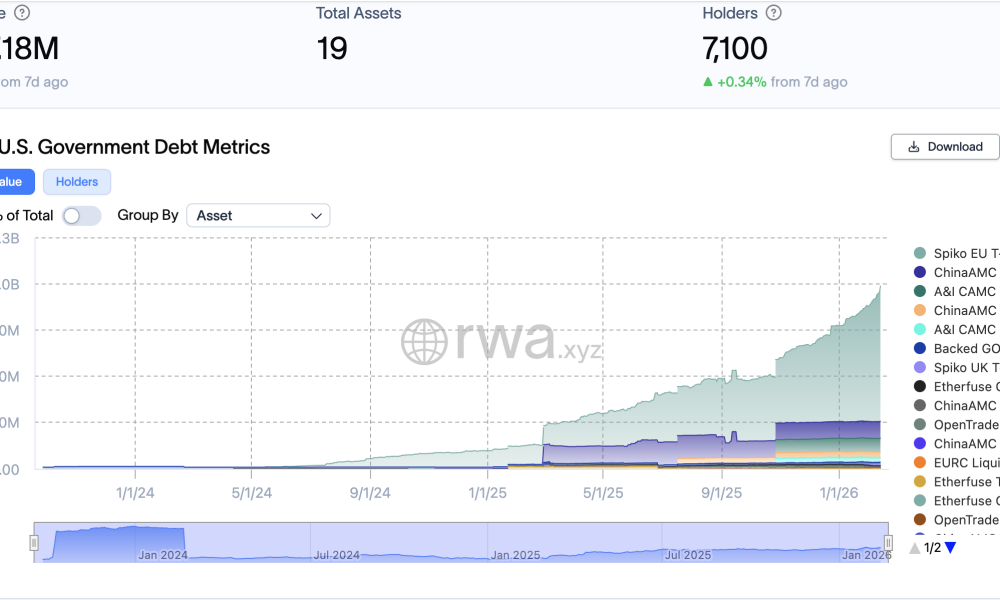Click the right handle of the range slider
The height and width of the screenshot is (600, 1000).
(888, 542)
